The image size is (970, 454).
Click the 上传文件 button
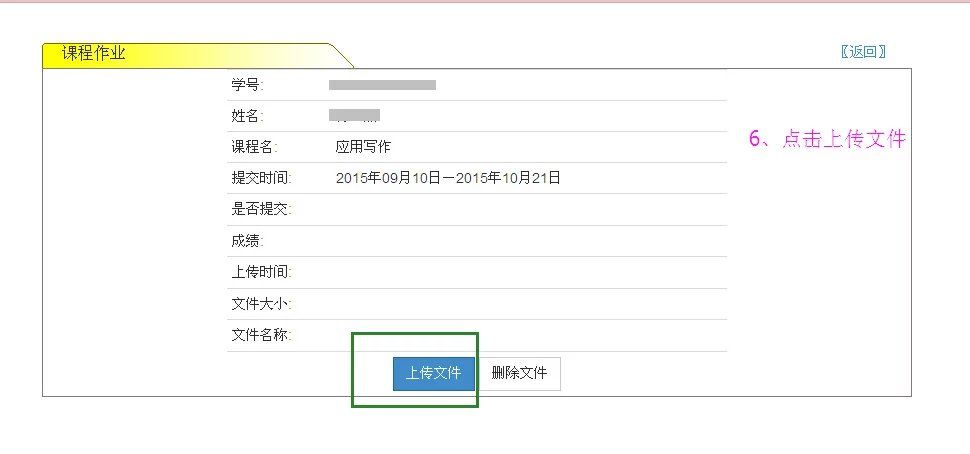434,374
